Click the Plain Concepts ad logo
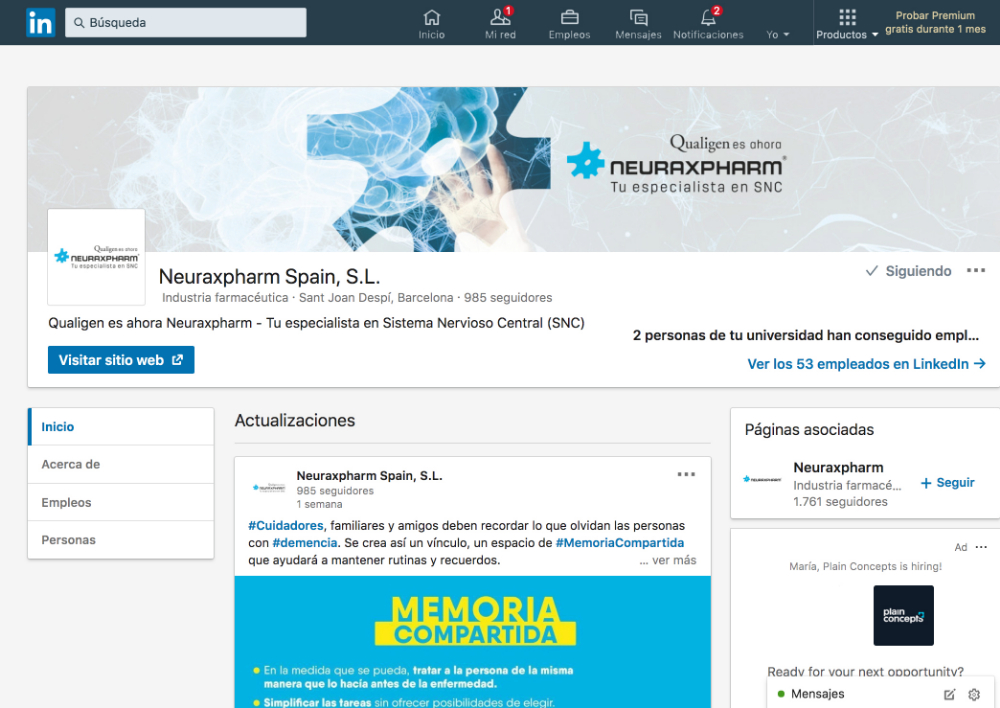This screenshot has width=1000, height=708. [x=903, y=616]
